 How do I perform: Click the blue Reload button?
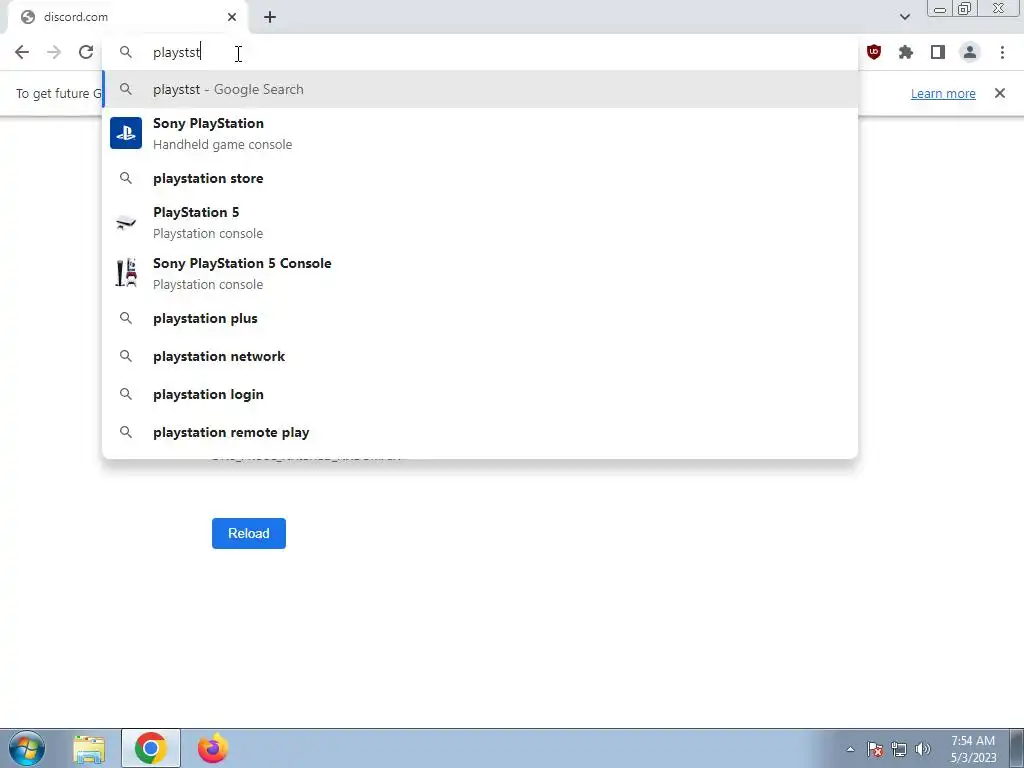click(x=249, y=534)
